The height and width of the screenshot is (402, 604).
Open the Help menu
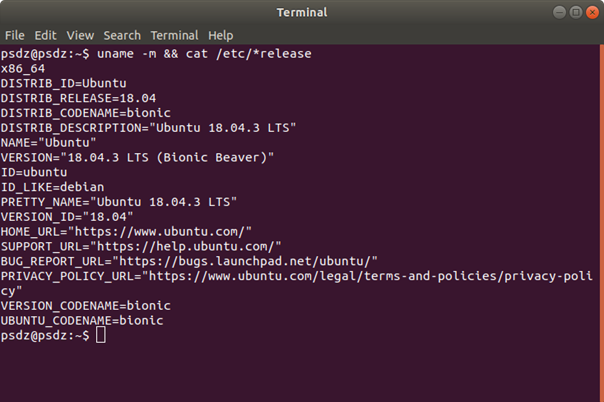coord(221,35)
